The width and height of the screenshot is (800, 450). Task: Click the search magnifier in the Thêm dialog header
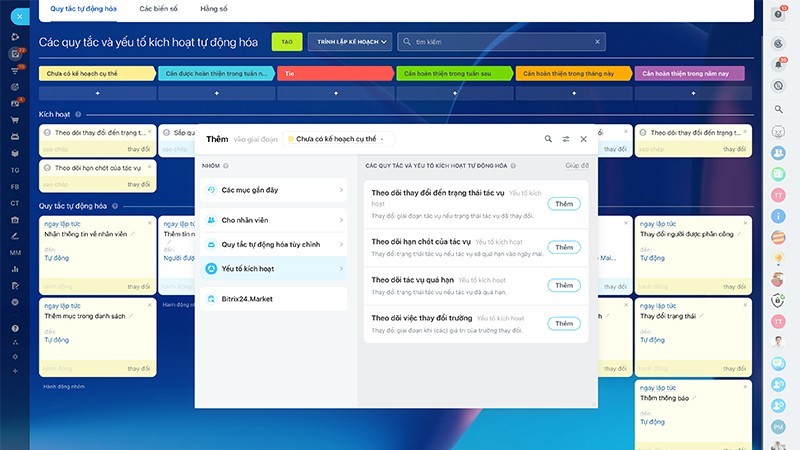[548, 139]
